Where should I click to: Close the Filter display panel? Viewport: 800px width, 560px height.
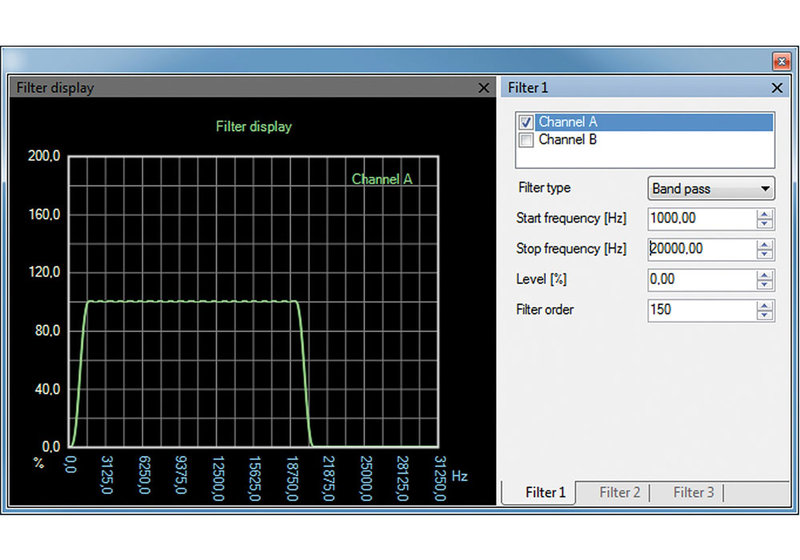tap(484, 88)
